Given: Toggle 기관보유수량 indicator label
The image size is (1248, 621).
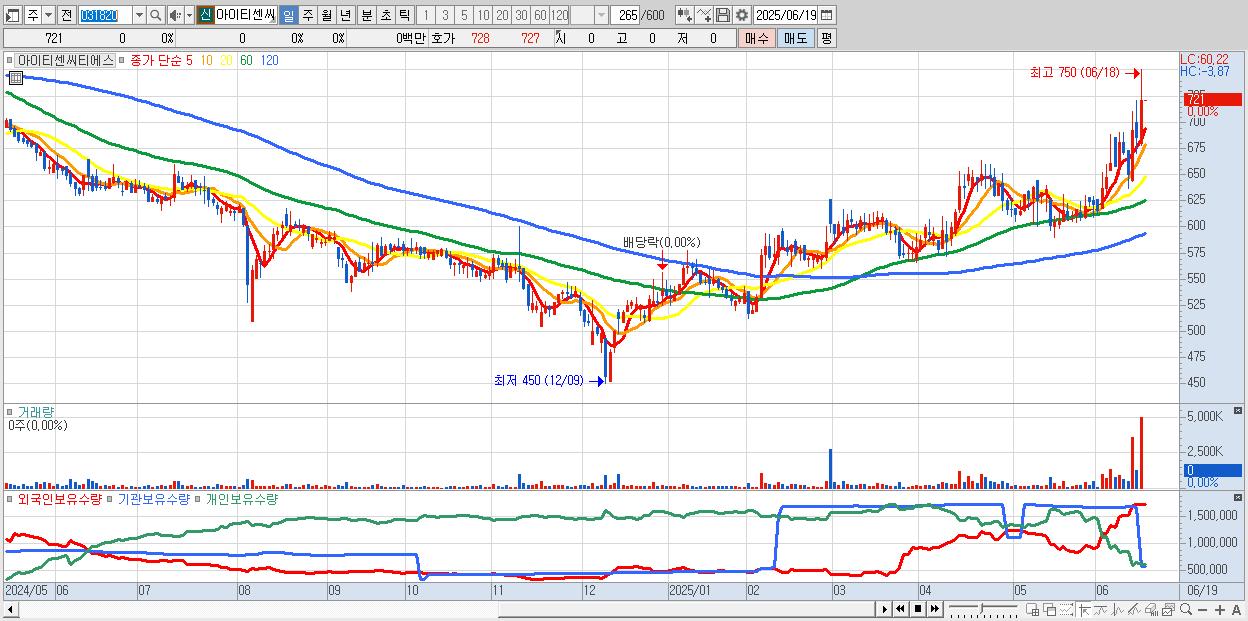Looking at the screenshot, I should (x=154, y=498).
